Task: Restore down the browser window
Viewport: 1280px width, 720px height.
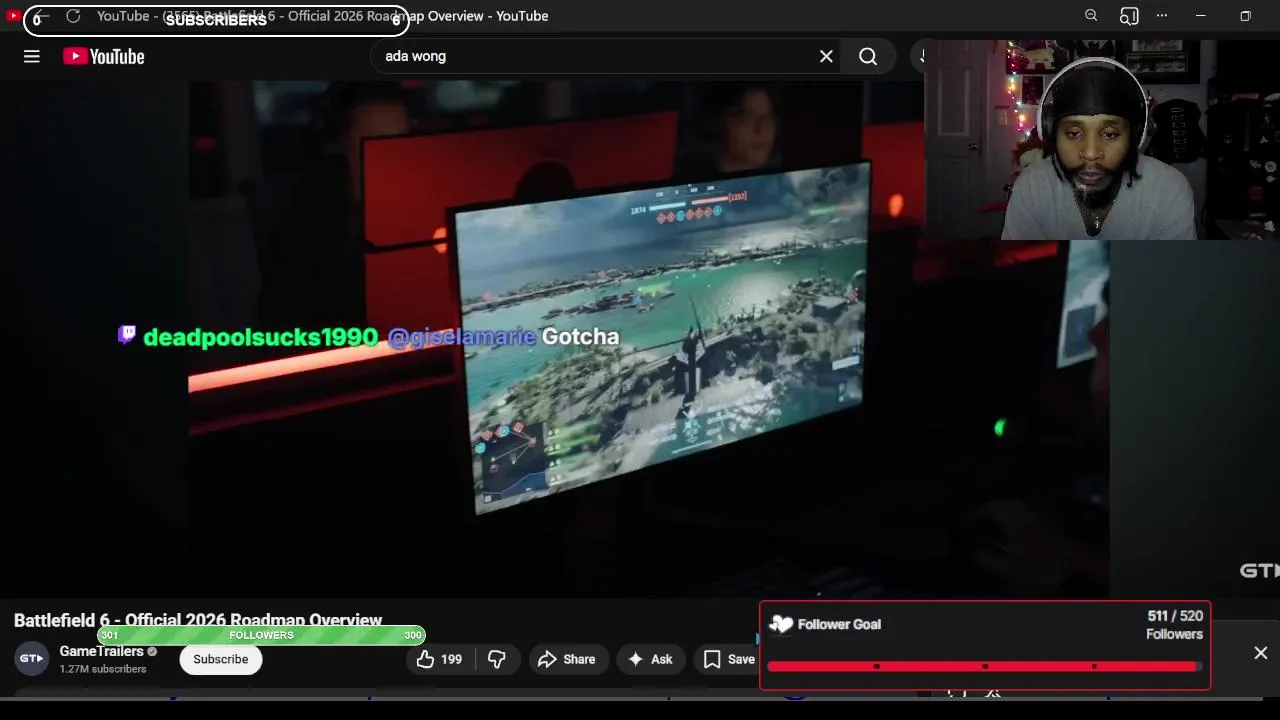Action: pyautogui.click(x=1245, y=16)
